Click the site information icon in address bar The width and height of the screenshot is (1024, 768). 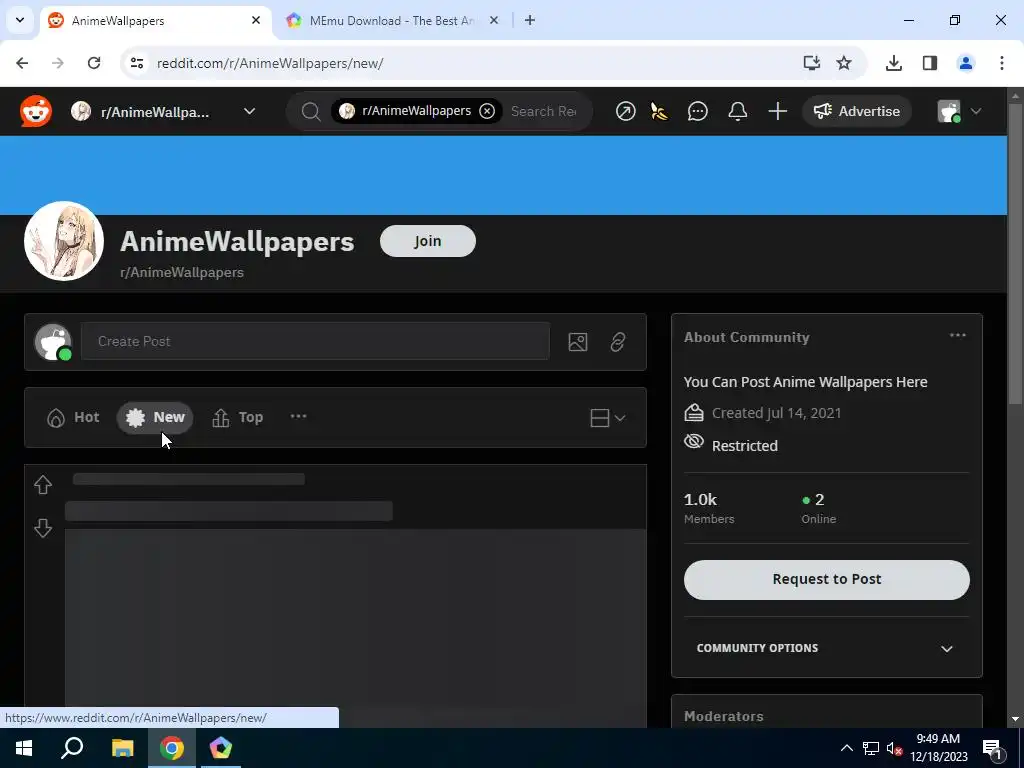point(136,63)
